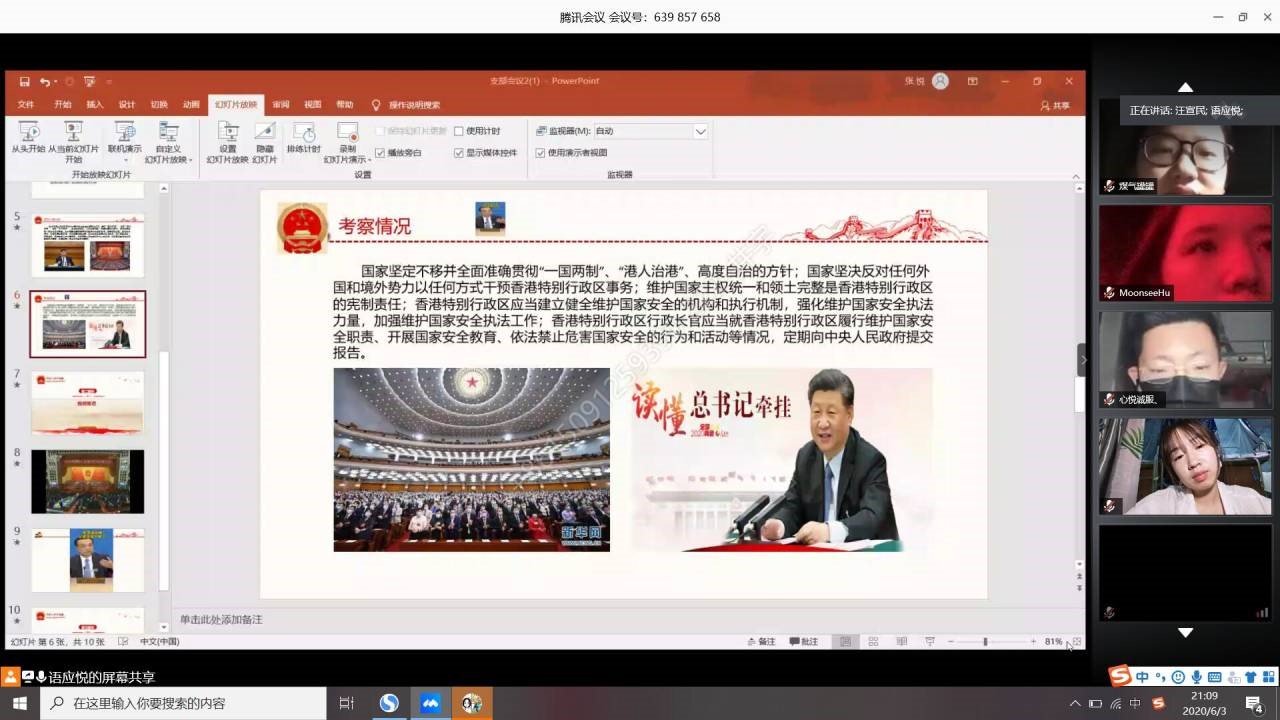The width and height of the screenshot is (1280, 720).
Task: Switch to the 审阅 ribbon tab
Action: click(x=281, y=105)
